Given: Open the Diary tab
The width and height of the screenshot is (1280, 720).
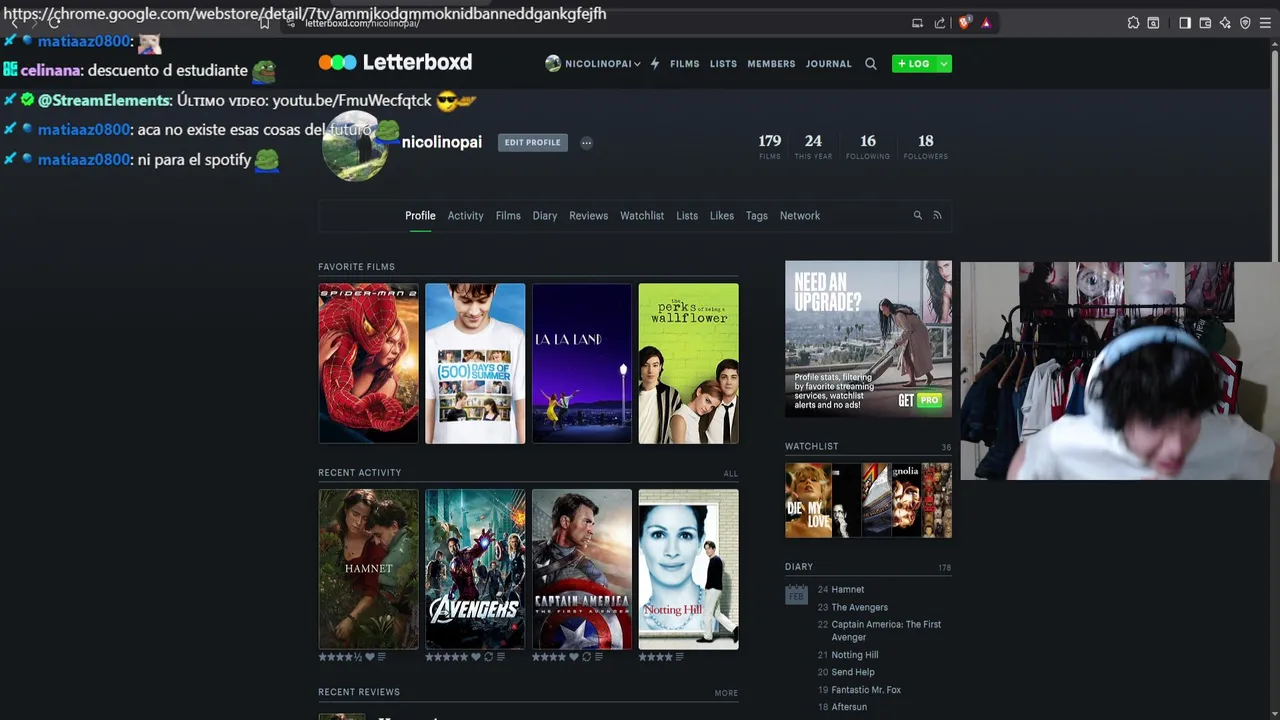Looking at the screenshot, I should pos(545,215).
